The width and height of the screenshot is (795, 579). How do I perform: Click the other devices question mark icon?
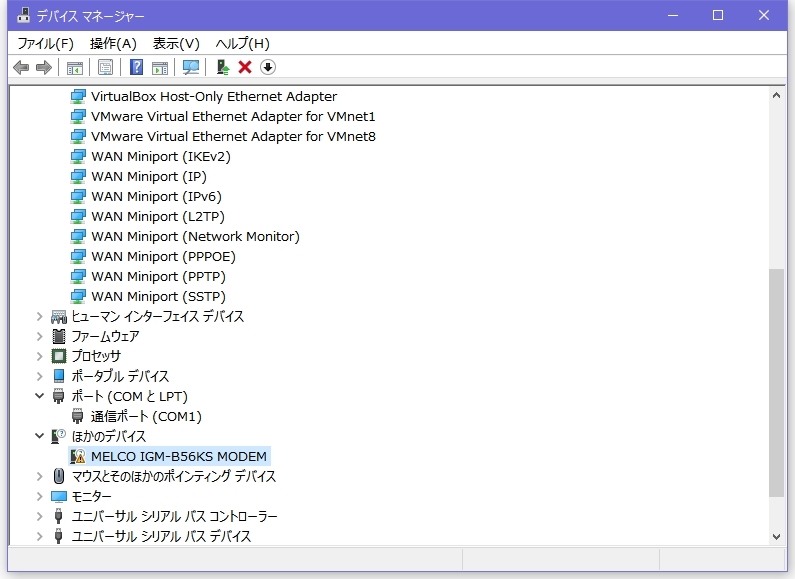[59, 436]
